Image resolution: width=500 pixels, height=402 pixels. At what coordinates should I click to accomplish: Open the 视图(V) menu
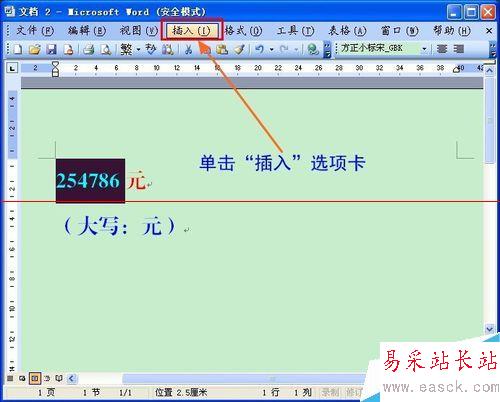[x=139, y=31]
